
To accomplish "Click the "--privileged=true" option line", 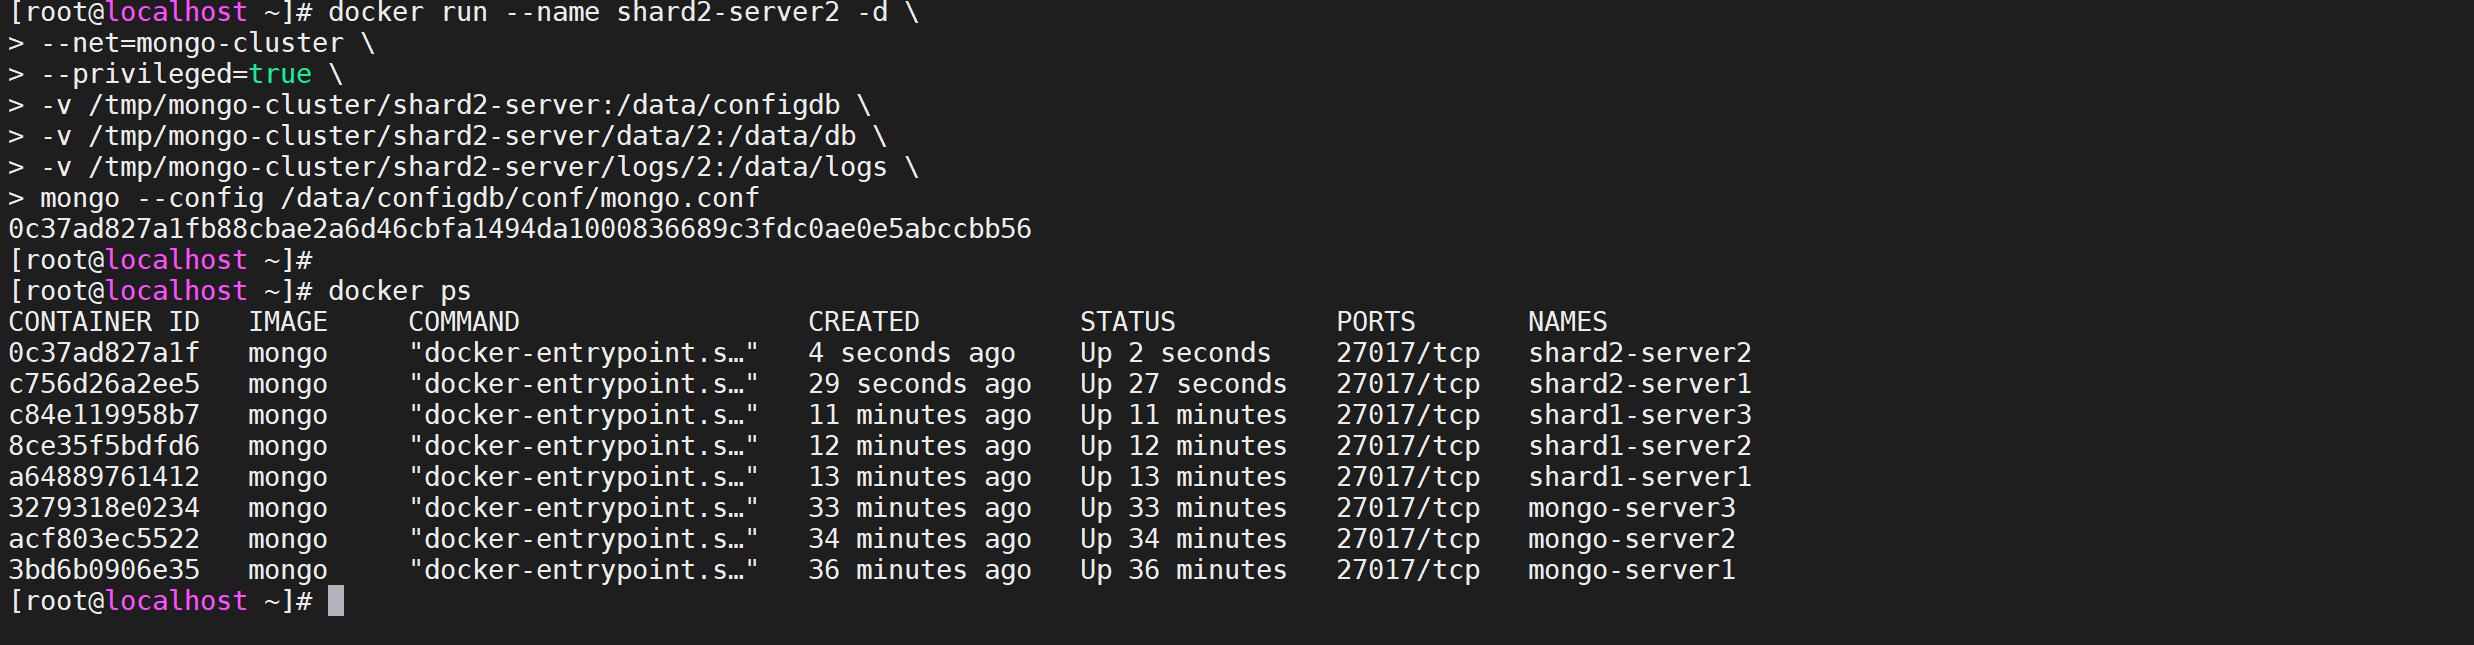I will [176, 74].
